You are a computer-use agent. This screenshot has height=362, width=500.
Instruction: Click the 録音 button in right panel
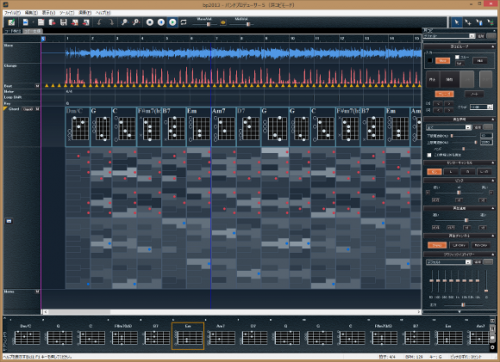(450, 79)
